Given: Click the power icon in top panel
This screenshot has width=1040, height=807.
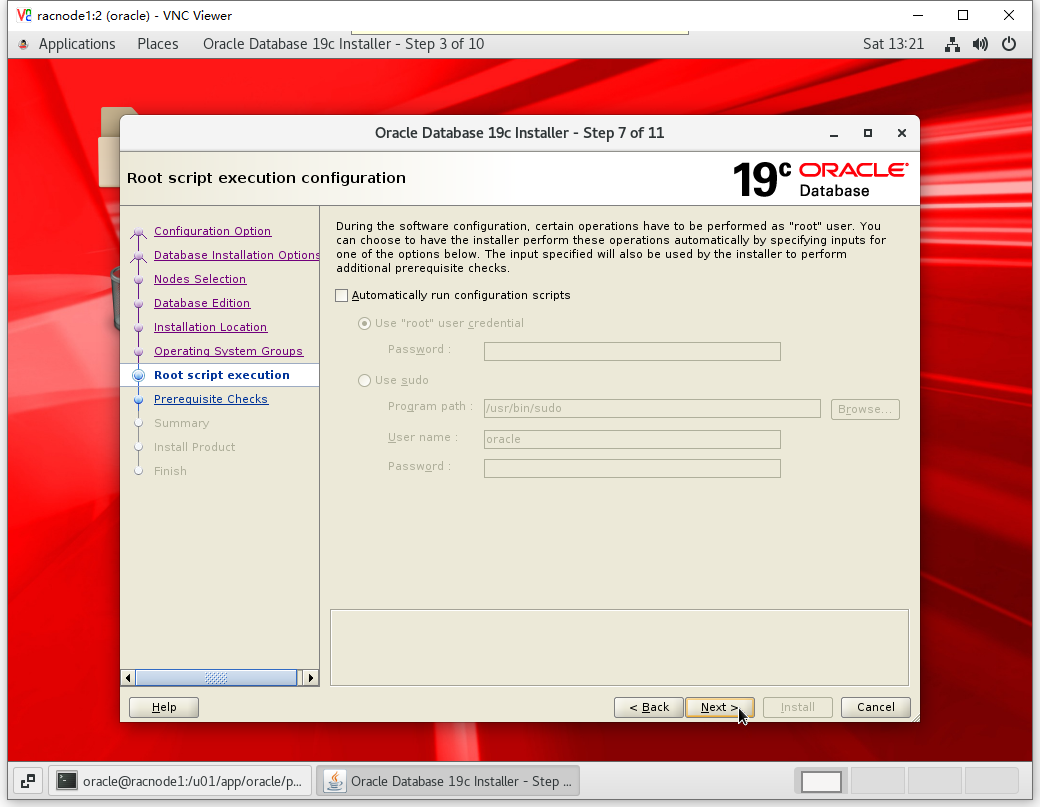Looking at the screenshot, I should (1008, 44).
